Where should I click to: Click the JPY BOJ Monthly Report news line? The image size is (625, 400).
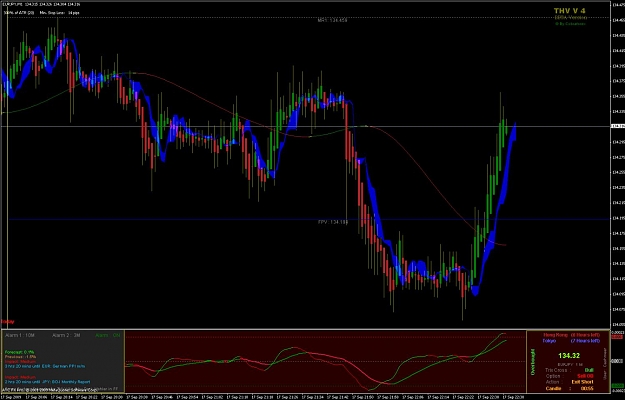click(47, 382)
